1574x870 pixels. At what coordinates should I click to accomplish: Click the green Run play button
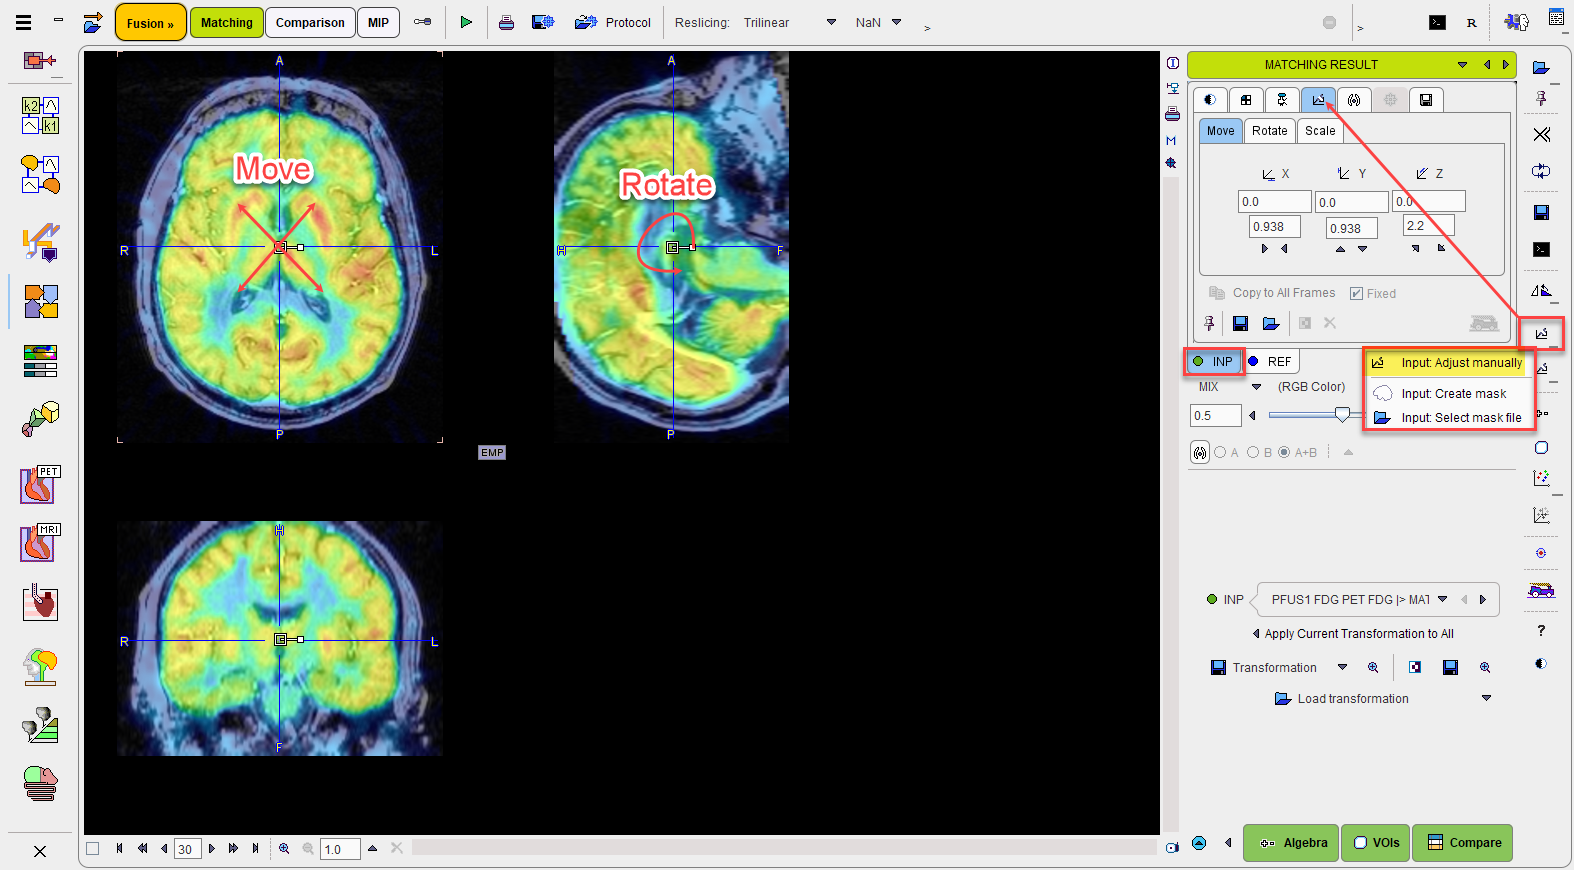click(x=466, y=22)
